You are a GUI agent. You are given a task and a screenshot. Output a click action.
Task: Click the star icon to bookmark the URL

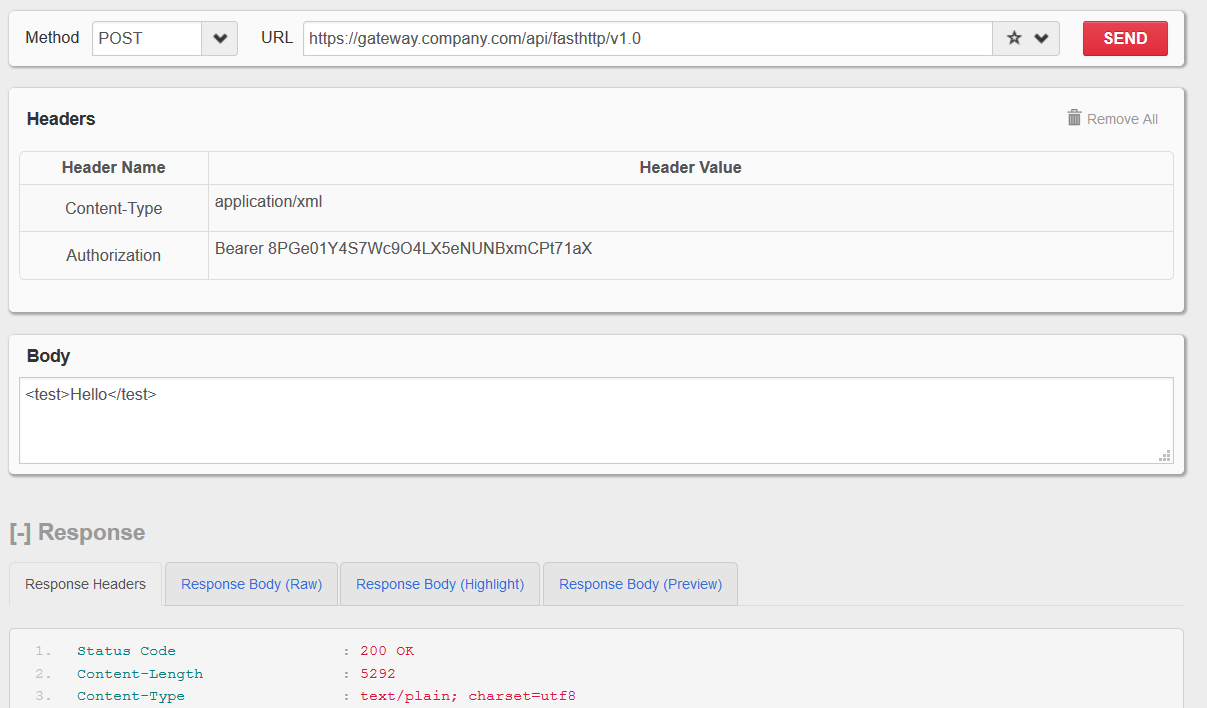click(x=1011, y=38)
